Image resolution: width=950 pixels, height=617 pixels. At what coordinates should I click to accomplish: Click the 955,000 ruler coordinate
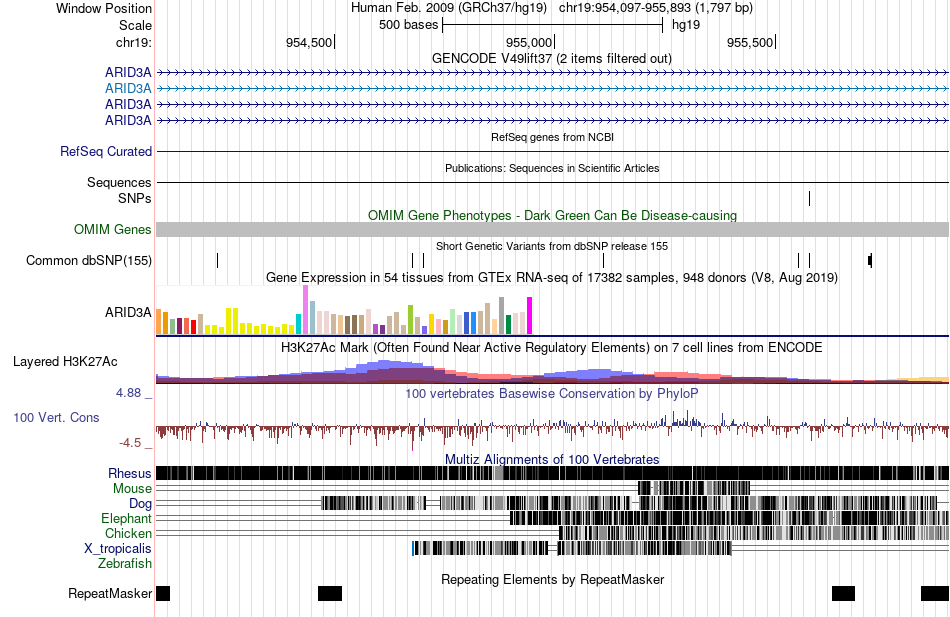click(x=529, y=42)
